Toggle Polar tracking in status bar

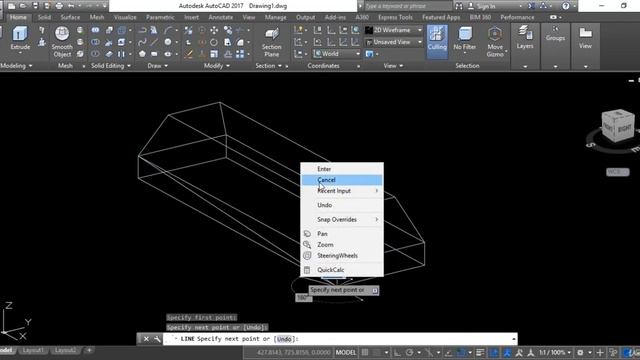click(x=409, y=352)
